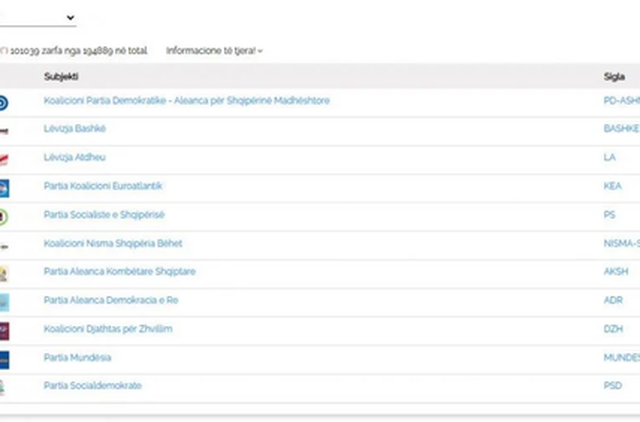This screenshot has width=640, height=422.
Task: Click the 'Subjekti' column header
Action: click(x=61, y=76)
